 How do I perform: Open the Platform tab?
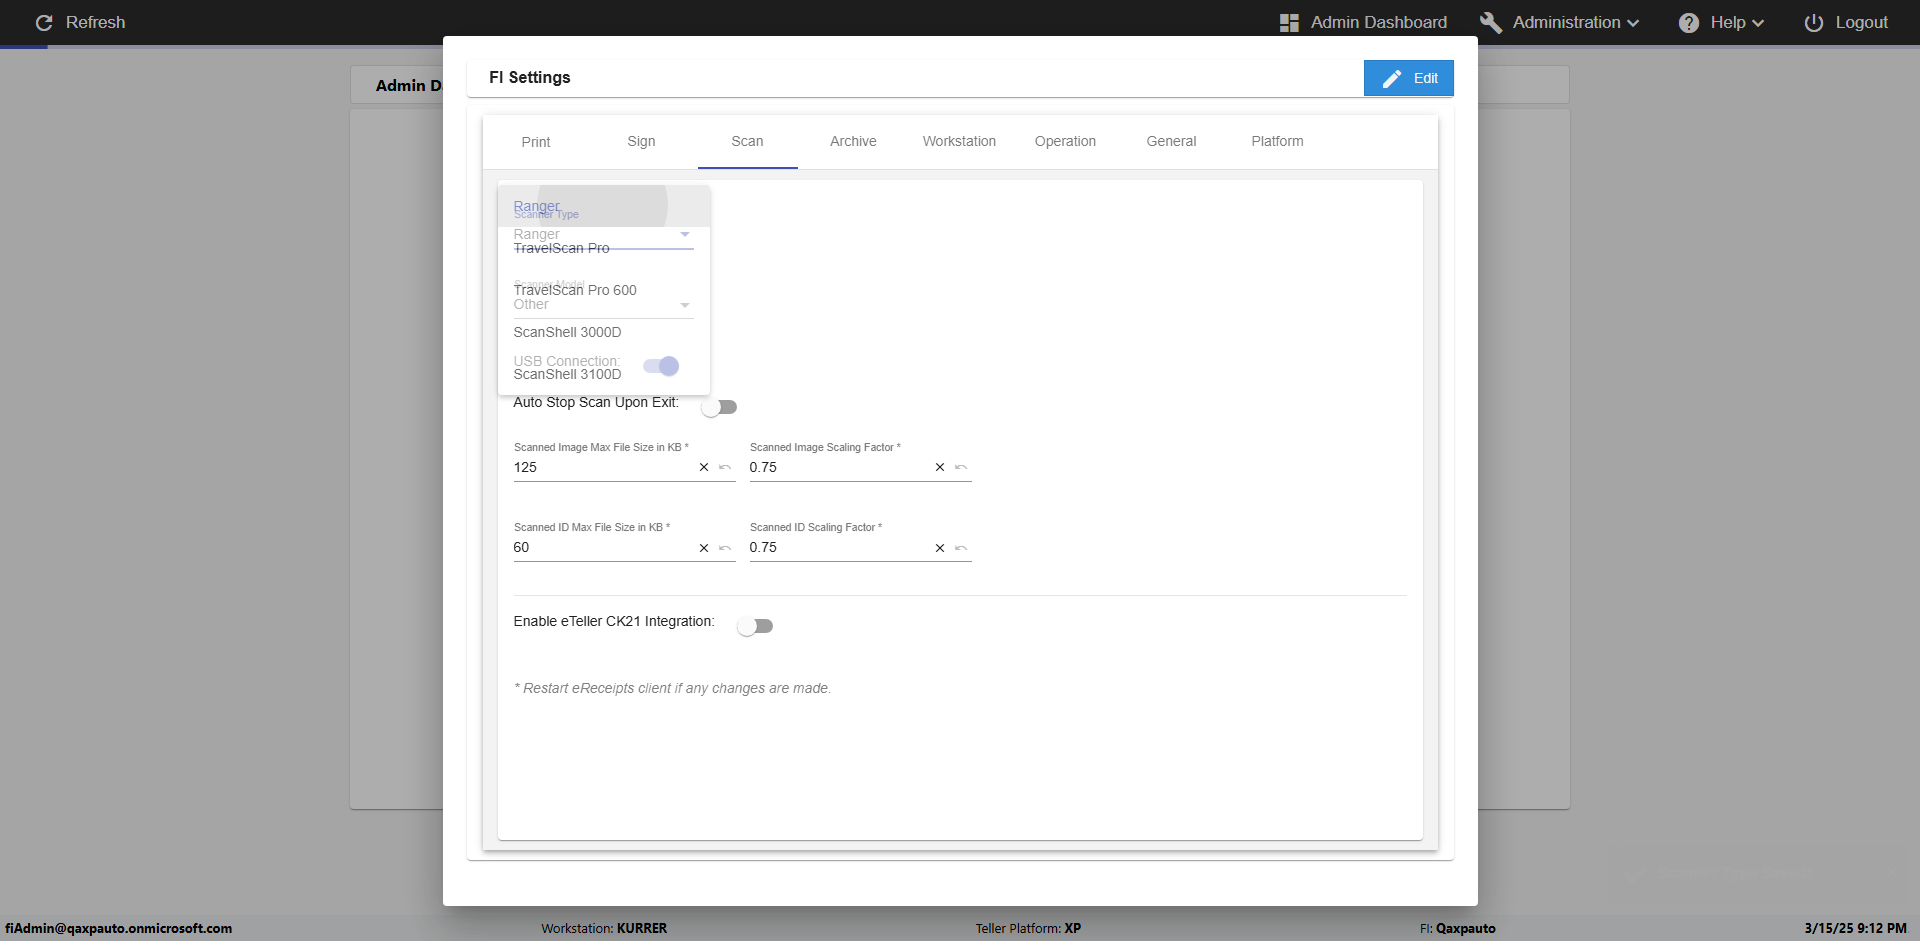[1277, 142]
